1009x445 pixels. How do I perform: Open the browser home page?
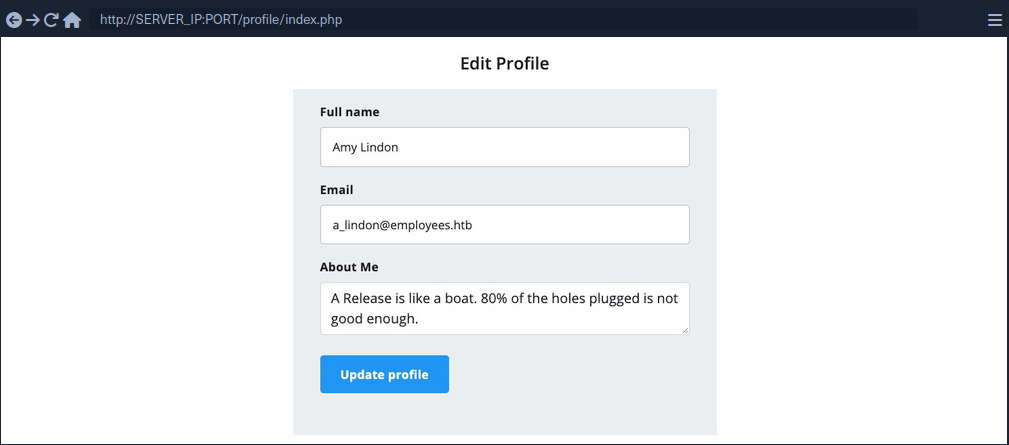coord(72,20)
